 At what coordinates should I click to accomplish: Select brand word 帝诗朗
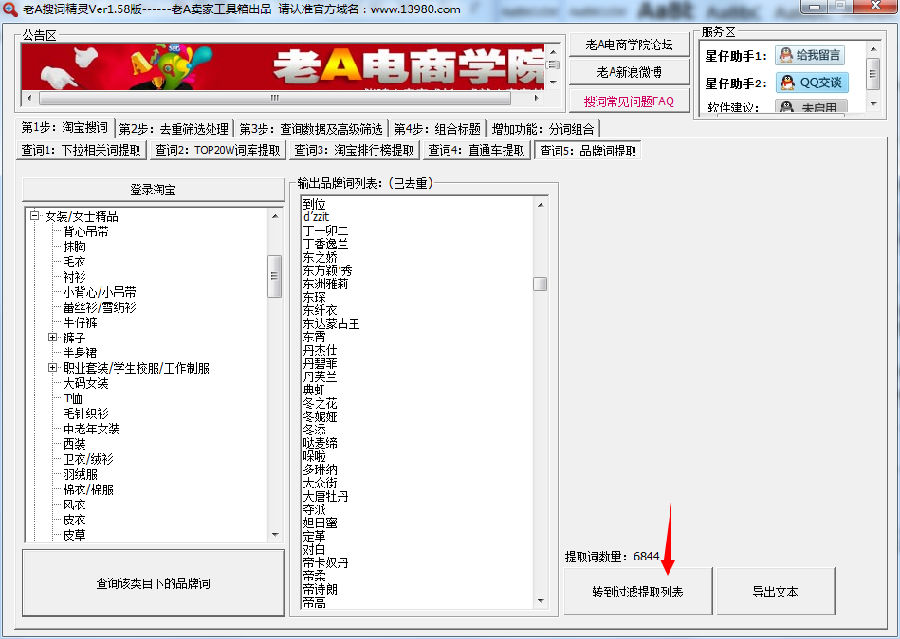(320, 589)
